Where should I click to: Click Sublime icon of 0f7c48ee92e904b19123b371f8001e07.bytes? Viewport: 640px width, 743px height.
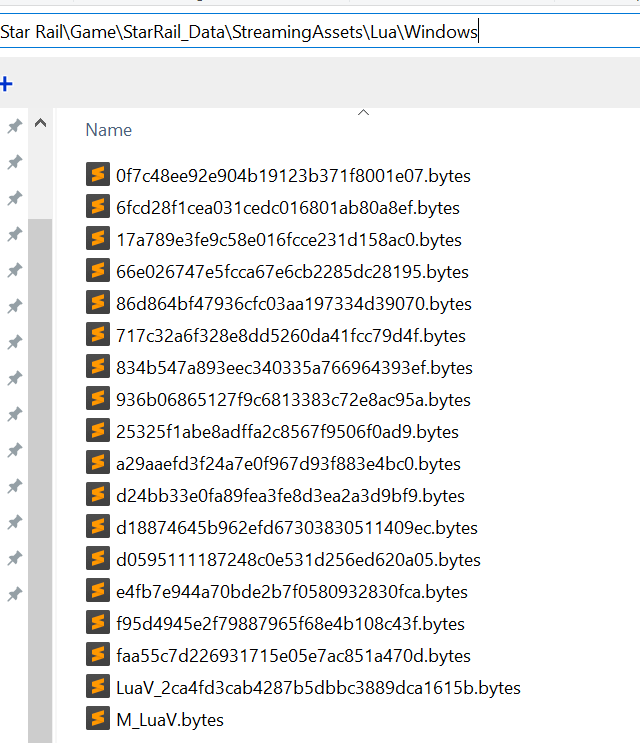click(x=98, y=174)
